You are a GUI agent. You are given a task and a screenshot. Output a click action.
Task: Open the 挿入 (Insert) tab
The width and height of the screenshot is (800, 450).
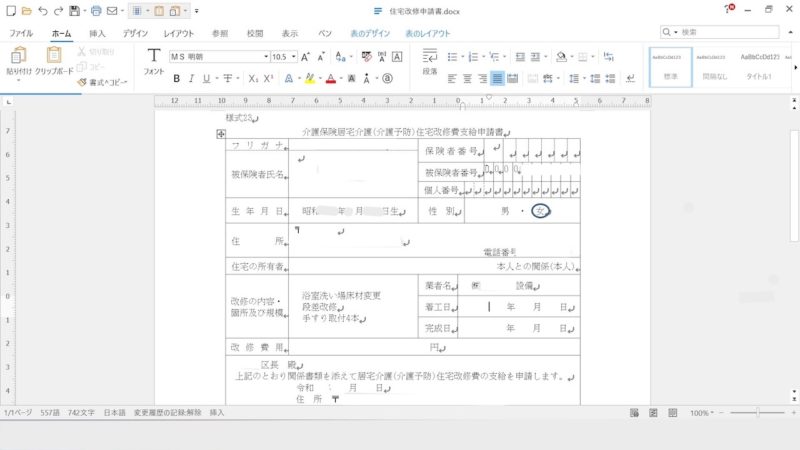(x=97, y=33)
